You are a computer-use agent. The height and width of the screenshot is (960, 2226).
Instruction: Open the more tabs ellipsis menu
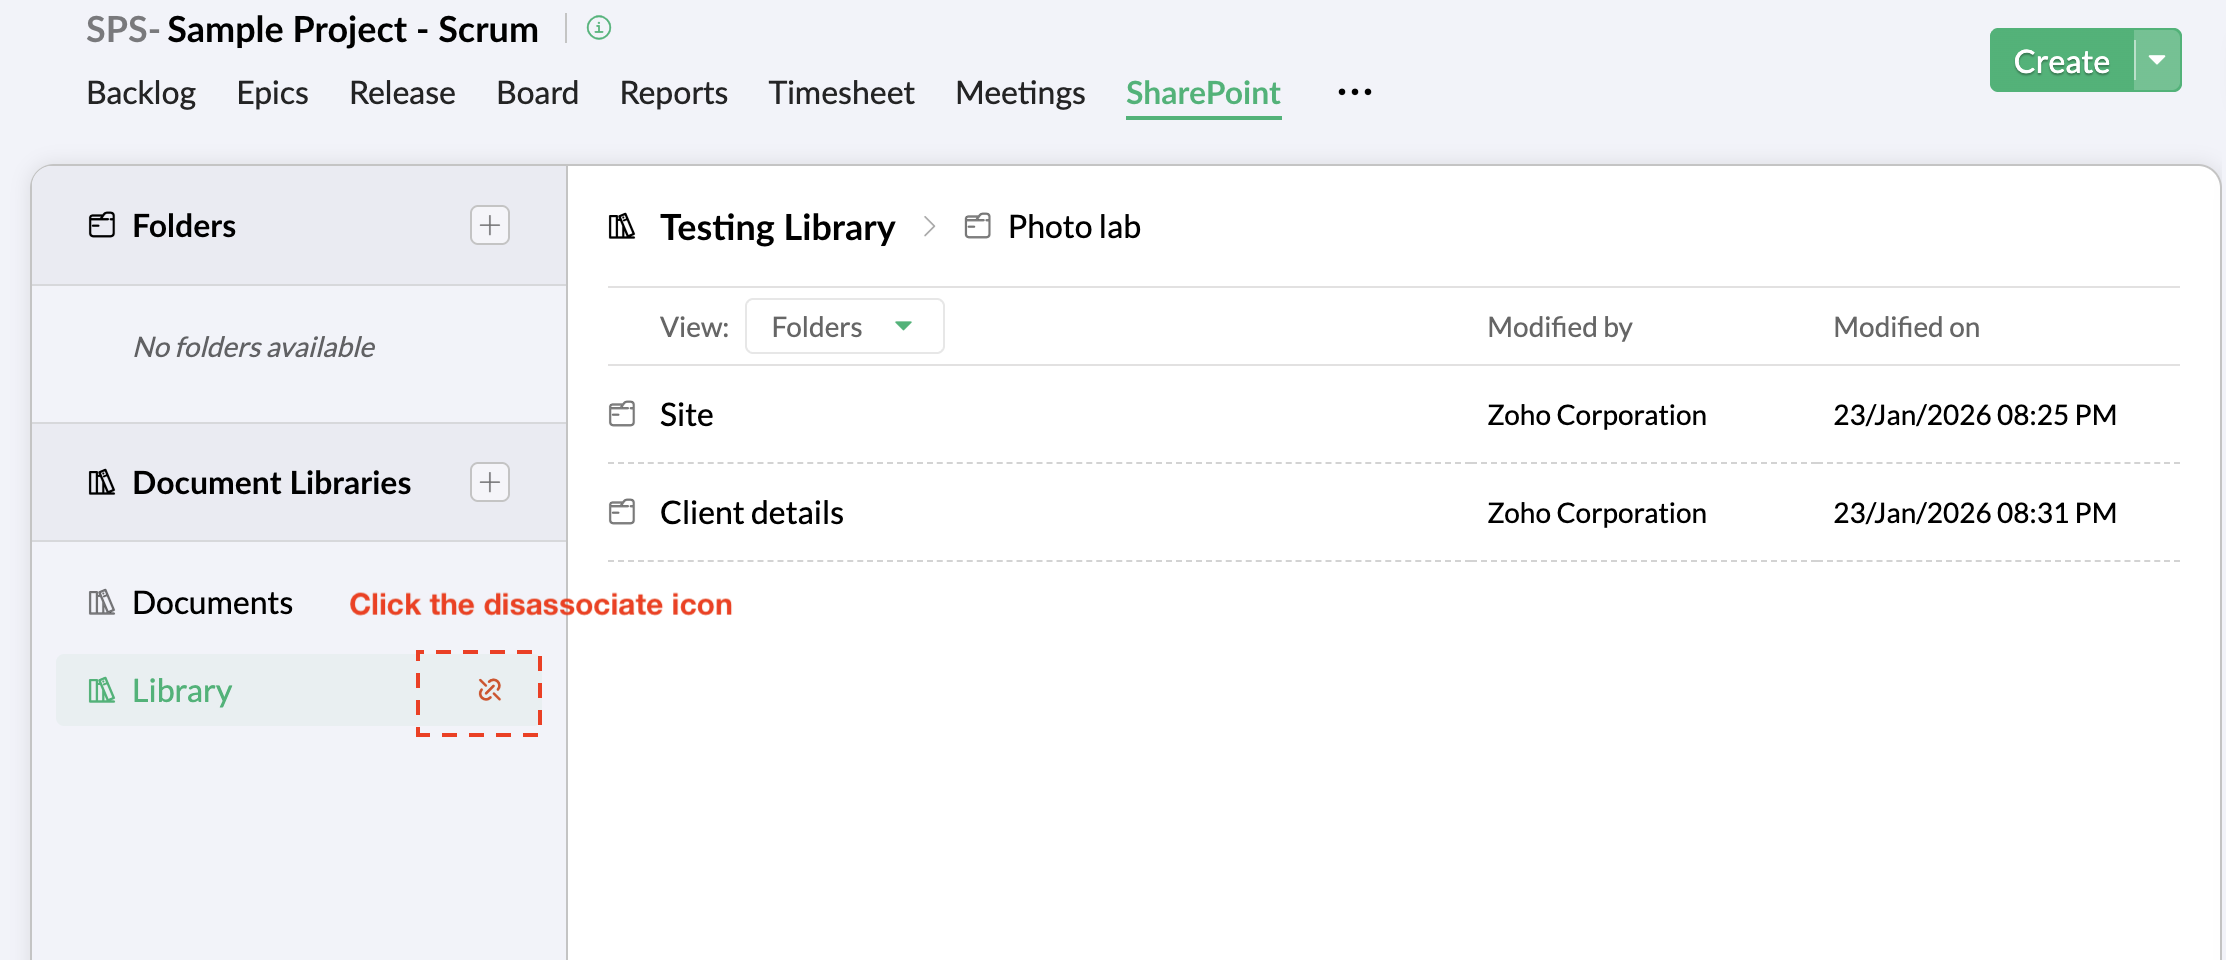click(x=1354, y=93)
